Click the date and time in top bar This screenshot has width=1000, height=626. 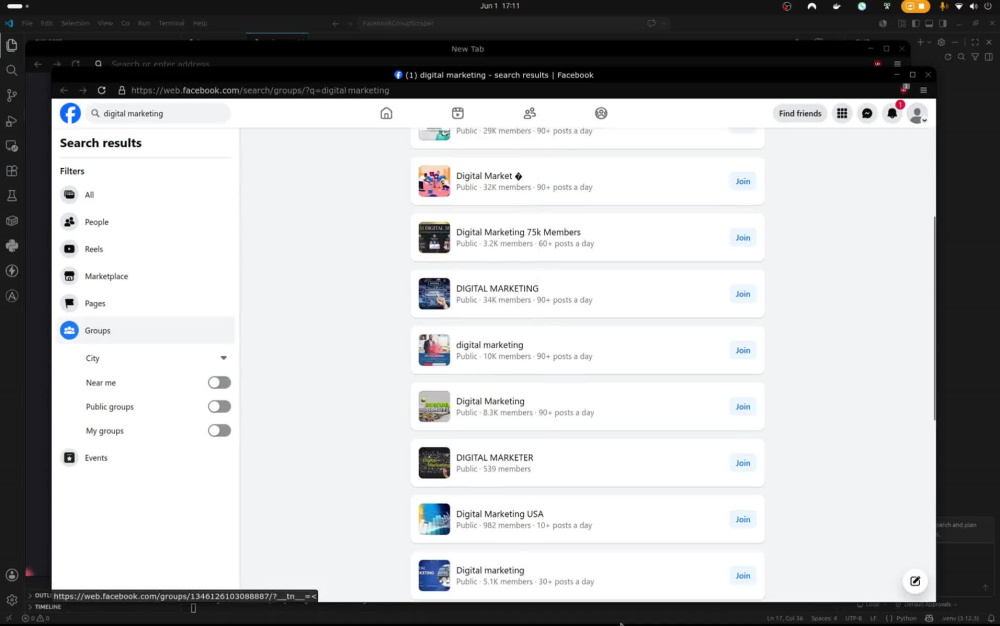500,6
